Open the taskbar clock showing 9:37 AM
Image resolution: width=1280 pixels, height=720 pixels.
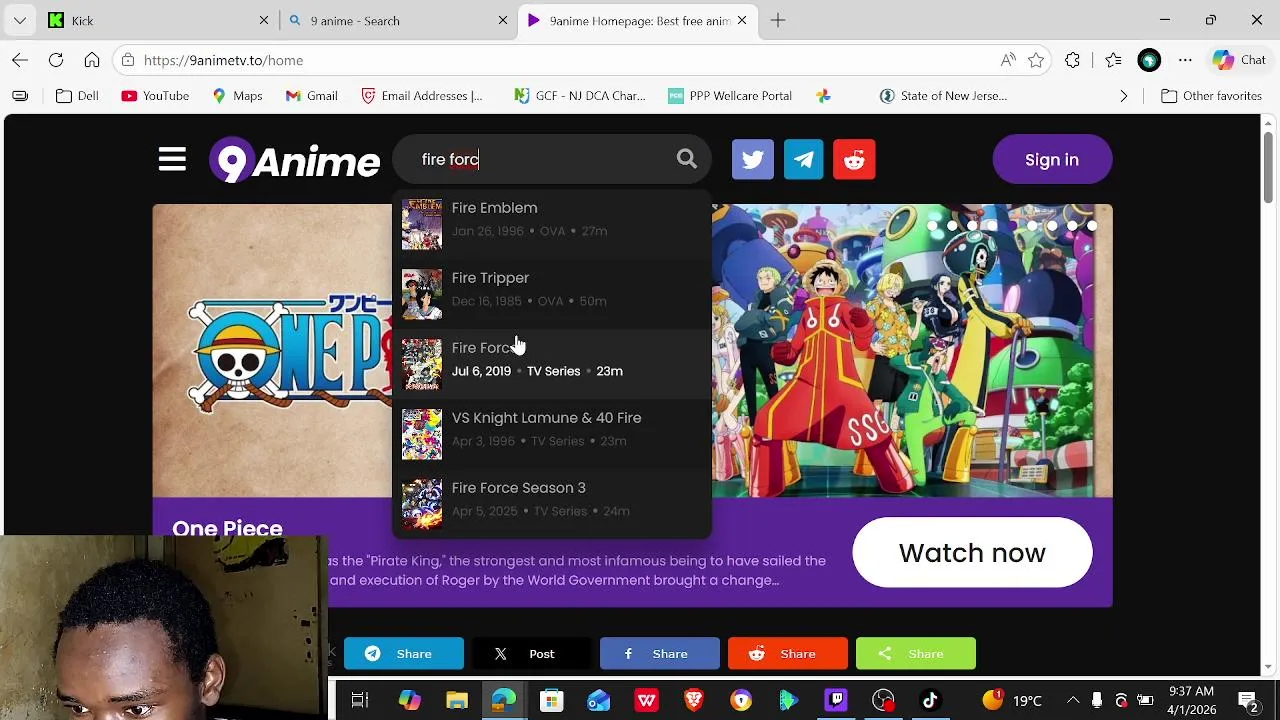pos(1190,700)
